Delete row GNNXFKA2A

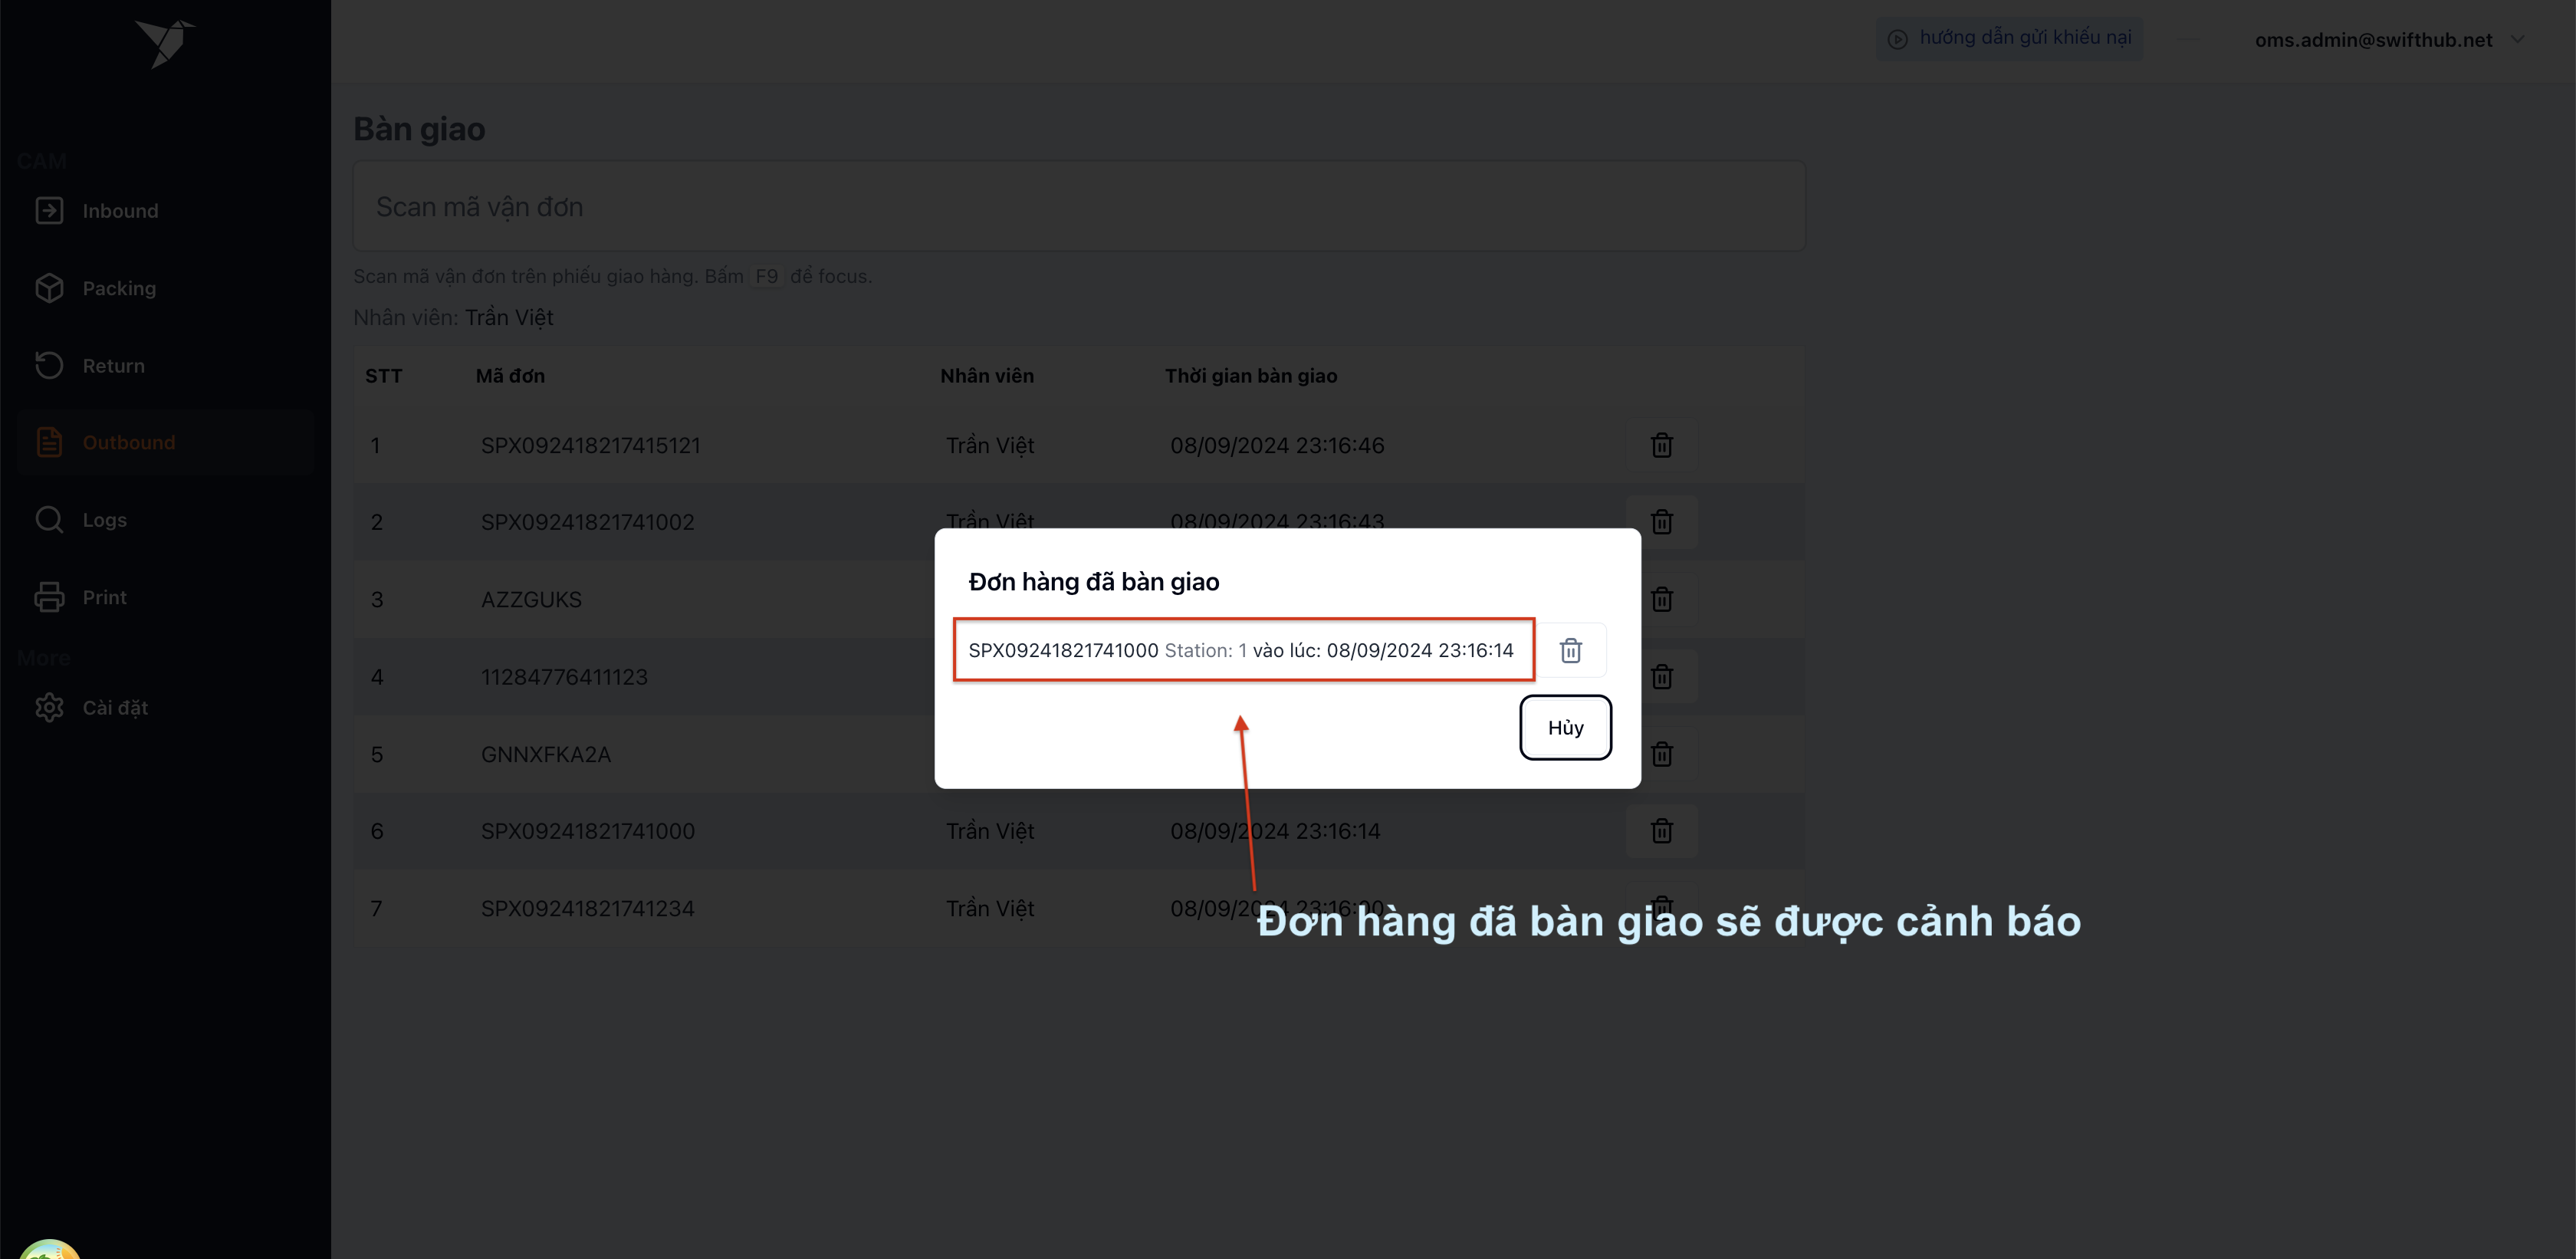click(x=1661, y=754)
